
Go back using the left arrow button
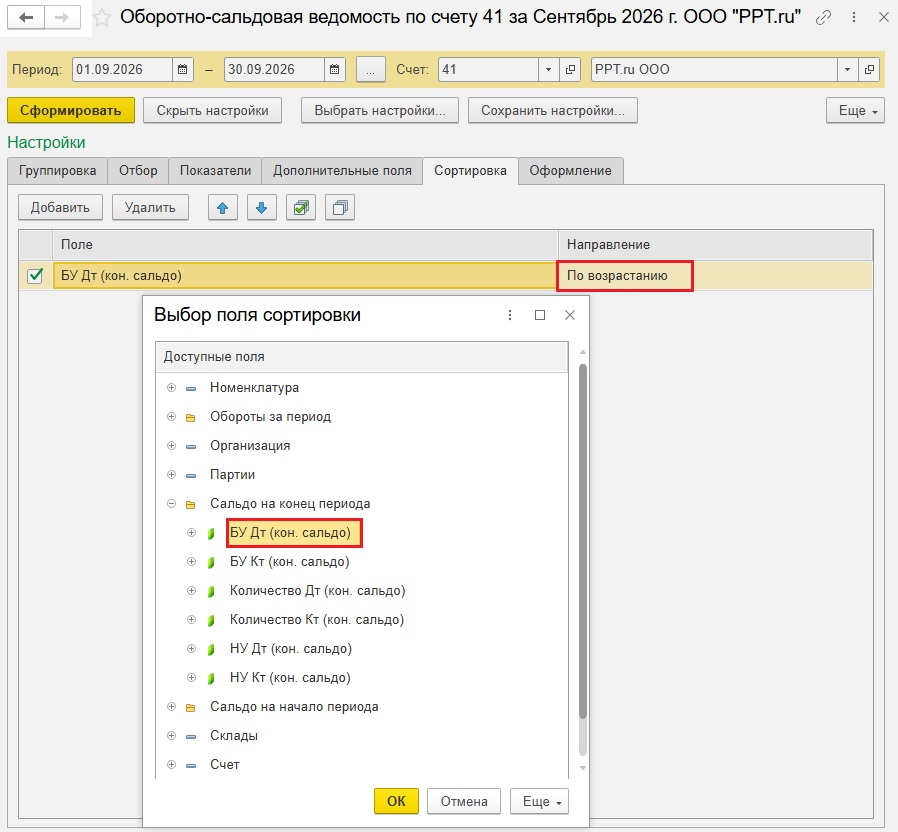pos(26,18)
